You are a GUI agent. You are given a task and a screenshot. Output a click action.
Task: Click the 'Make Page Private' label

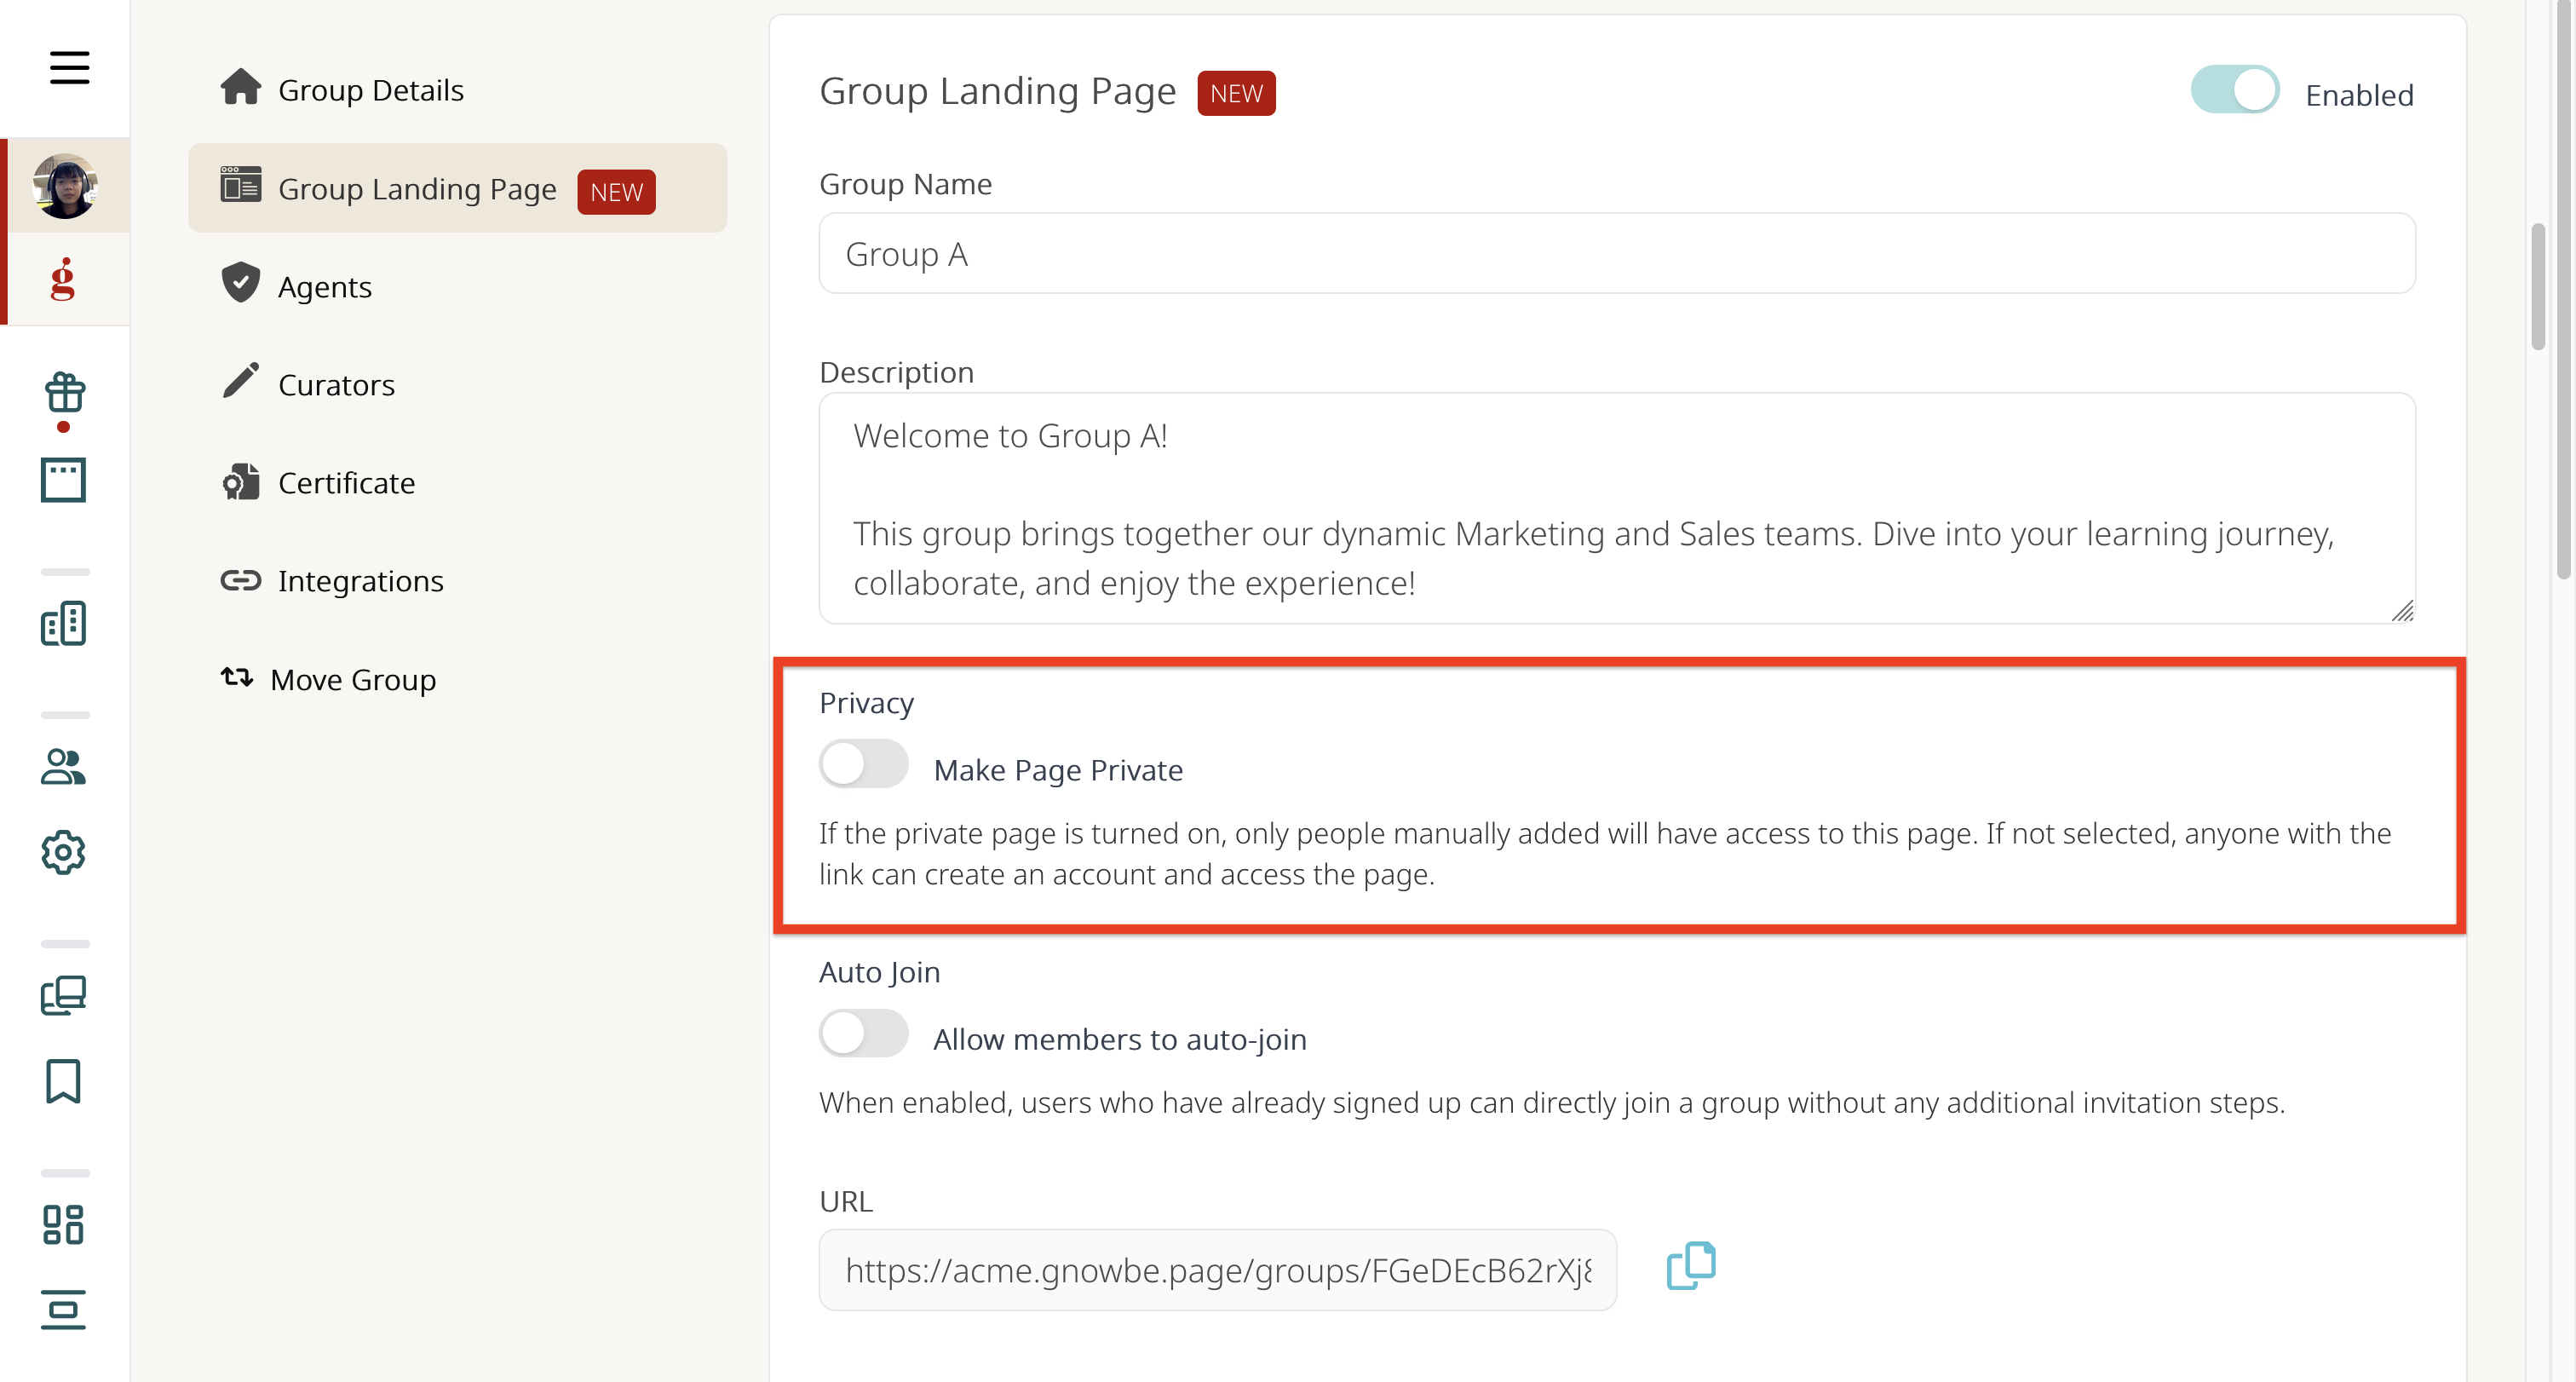[1058, 770]
